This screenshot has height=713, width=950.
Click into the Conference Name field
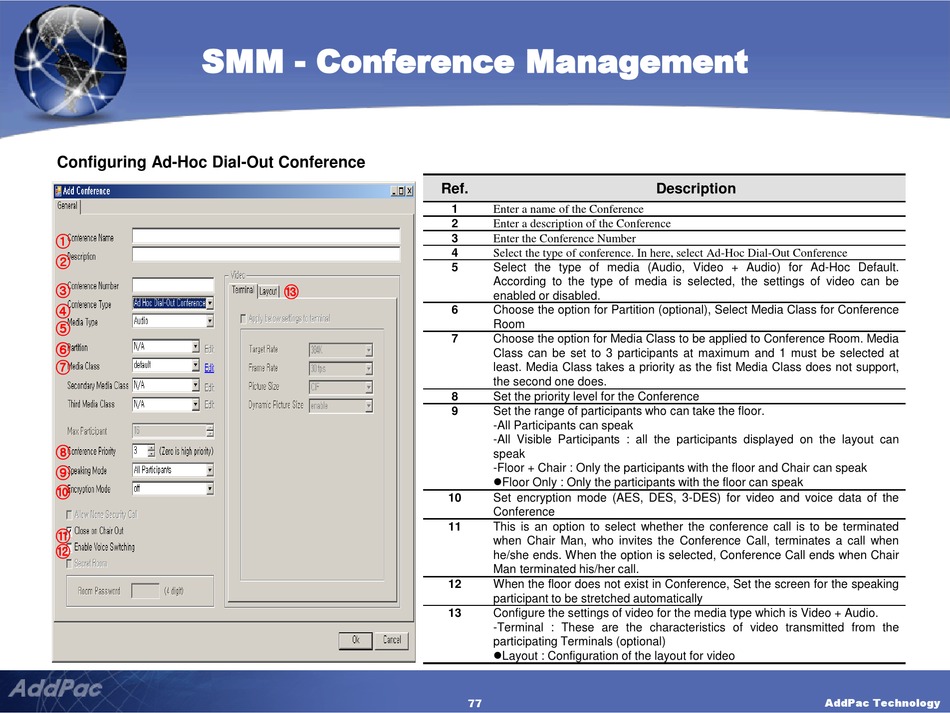[x=265, y=238]
